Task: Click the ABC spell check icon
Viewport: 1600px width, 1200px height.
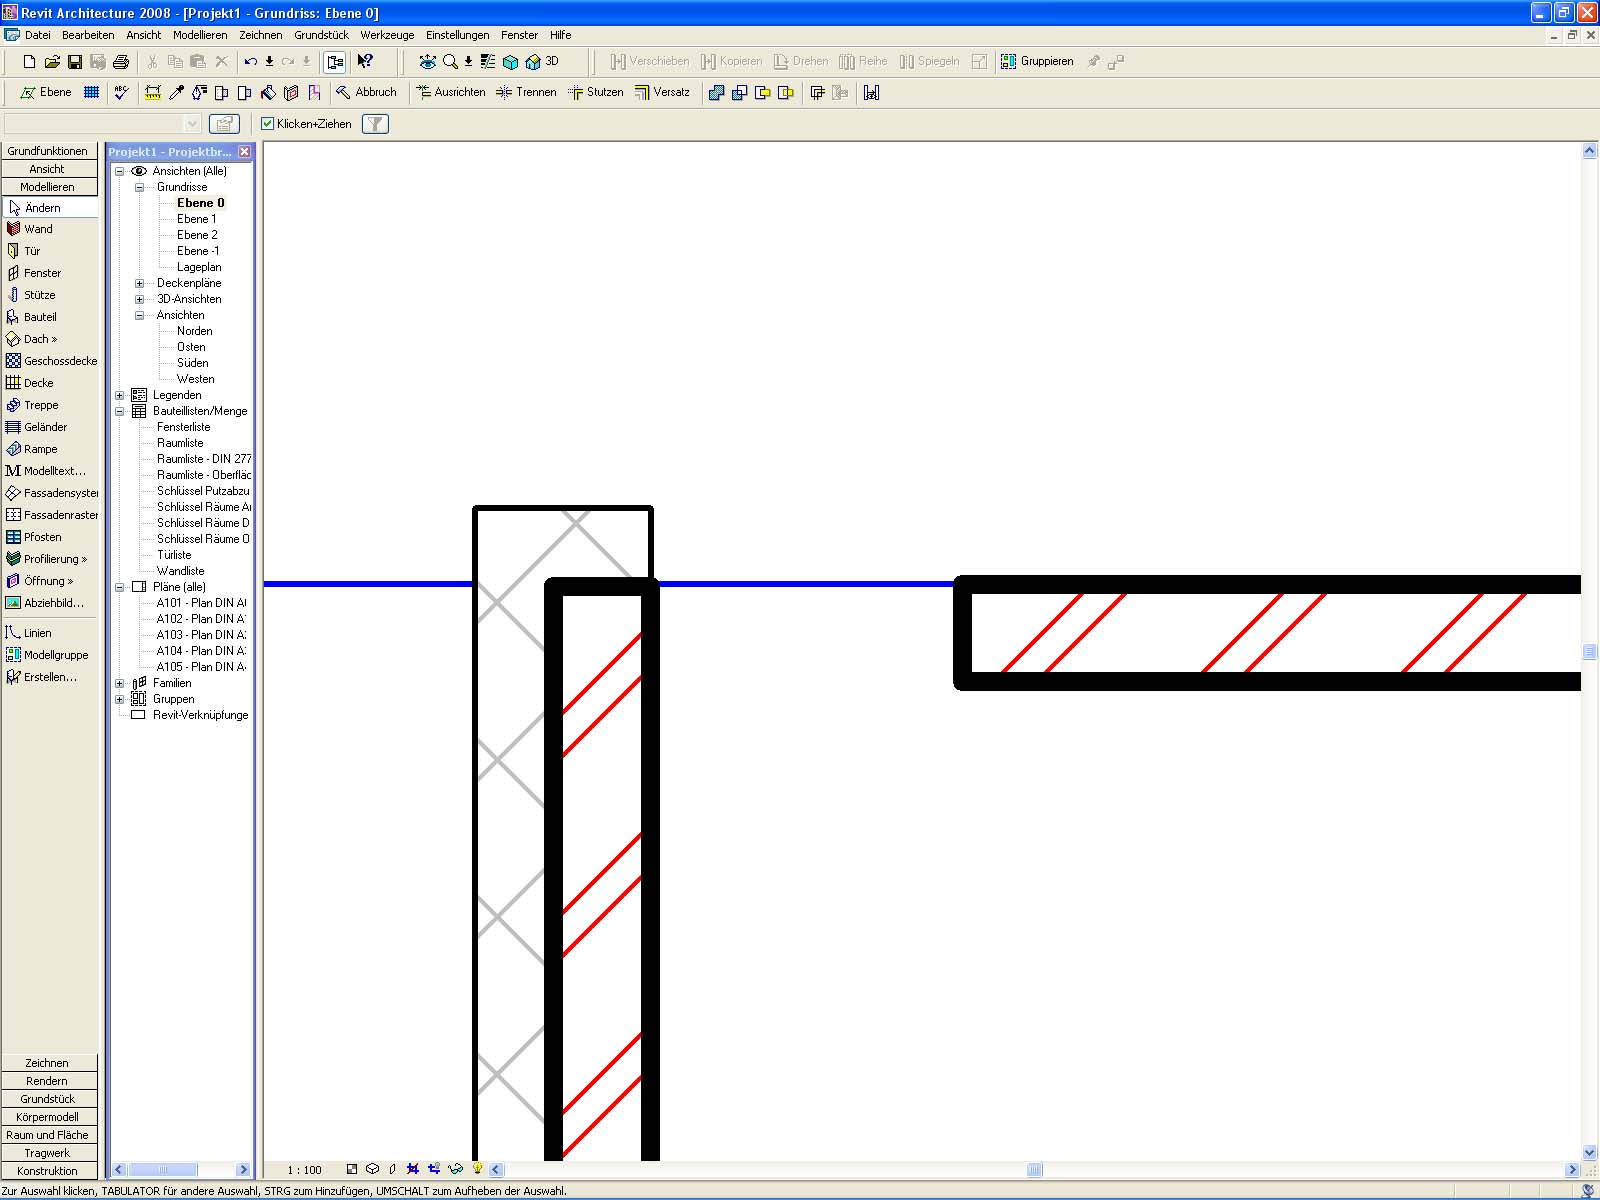Action: click(x=122, y=92)
